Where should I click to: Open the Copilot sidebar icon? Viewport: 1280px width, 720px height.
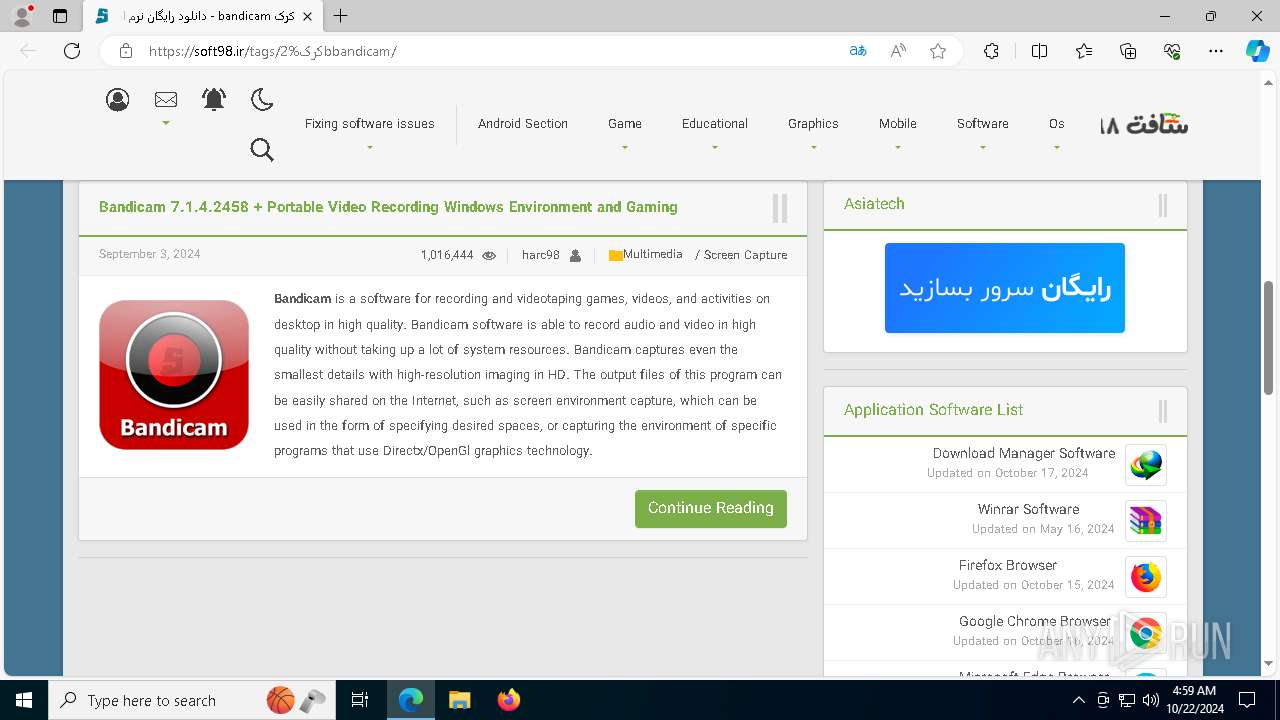tap(1257, 51)
